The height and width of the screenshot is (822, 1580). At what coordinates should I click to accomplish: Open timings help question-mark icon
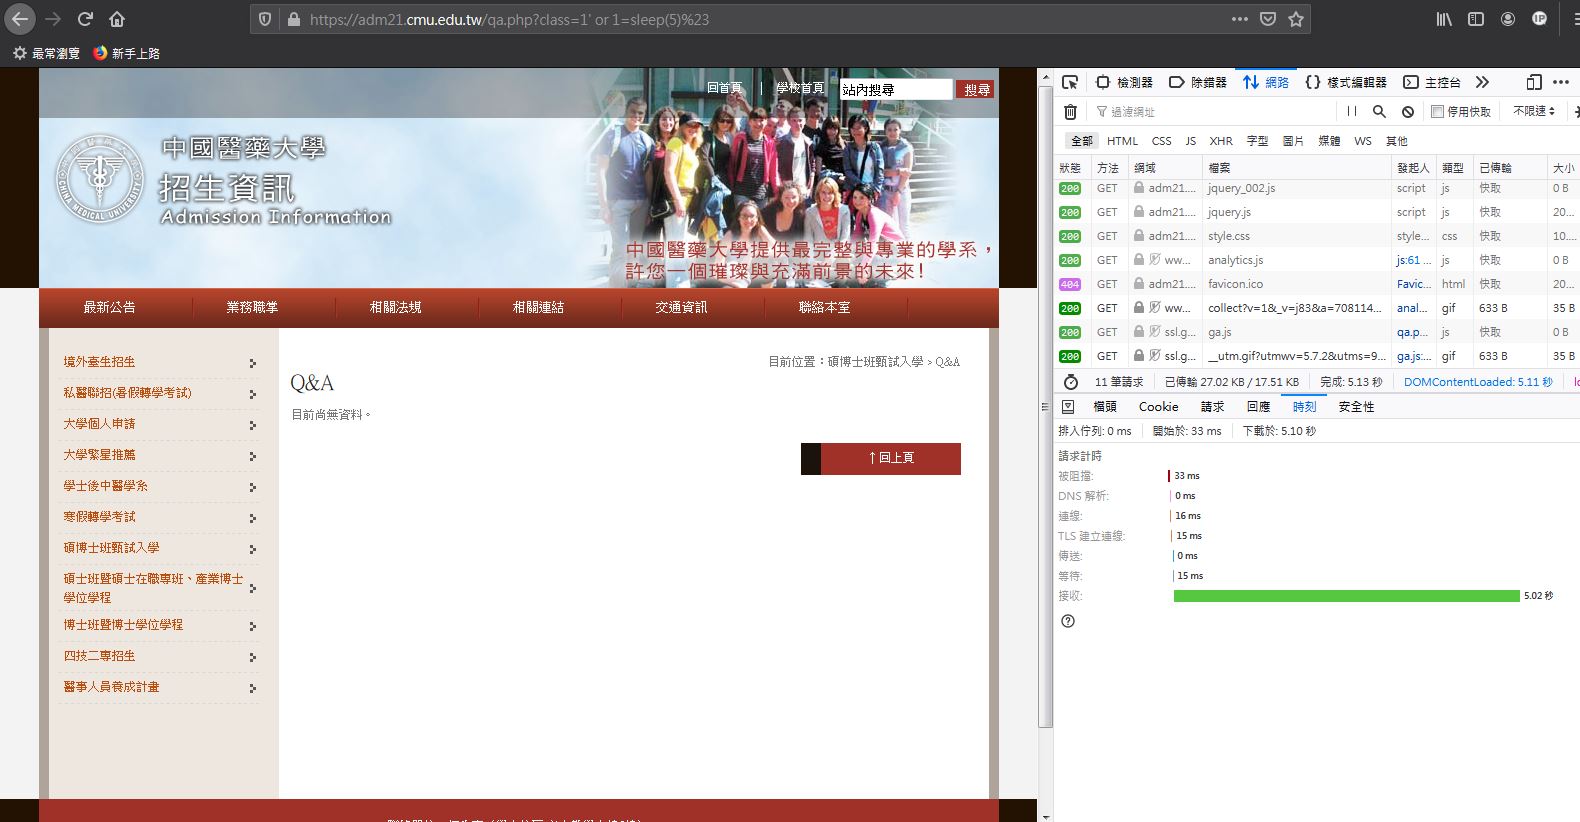click(x=1068, y=621)
